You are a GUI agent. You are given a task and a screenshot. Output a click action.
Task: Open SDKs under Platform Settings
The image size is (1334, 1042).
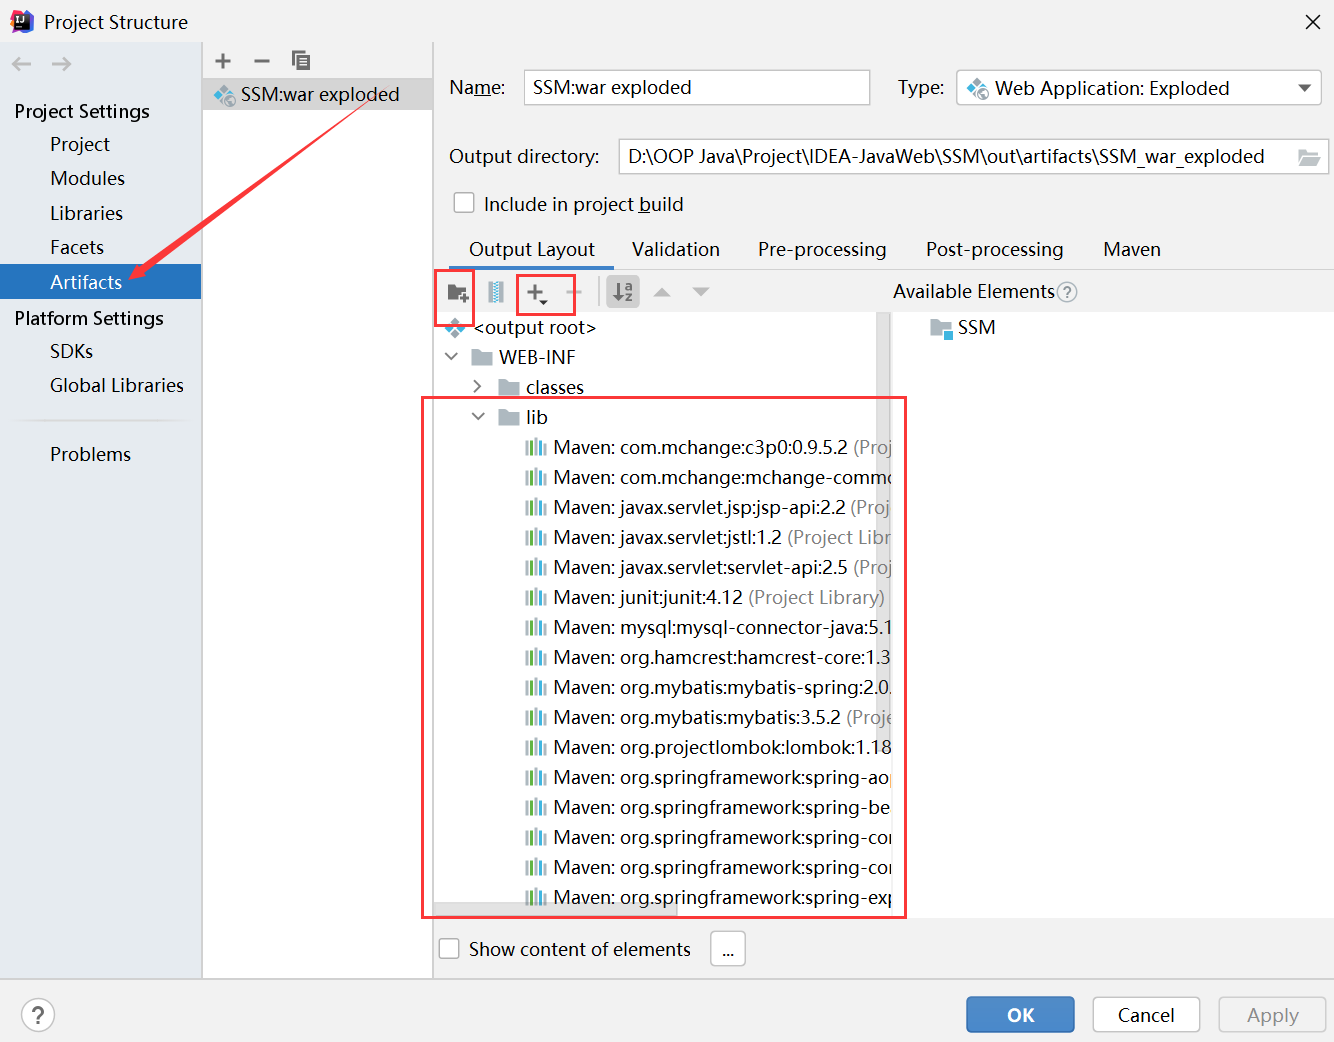(x=72, y=351)
